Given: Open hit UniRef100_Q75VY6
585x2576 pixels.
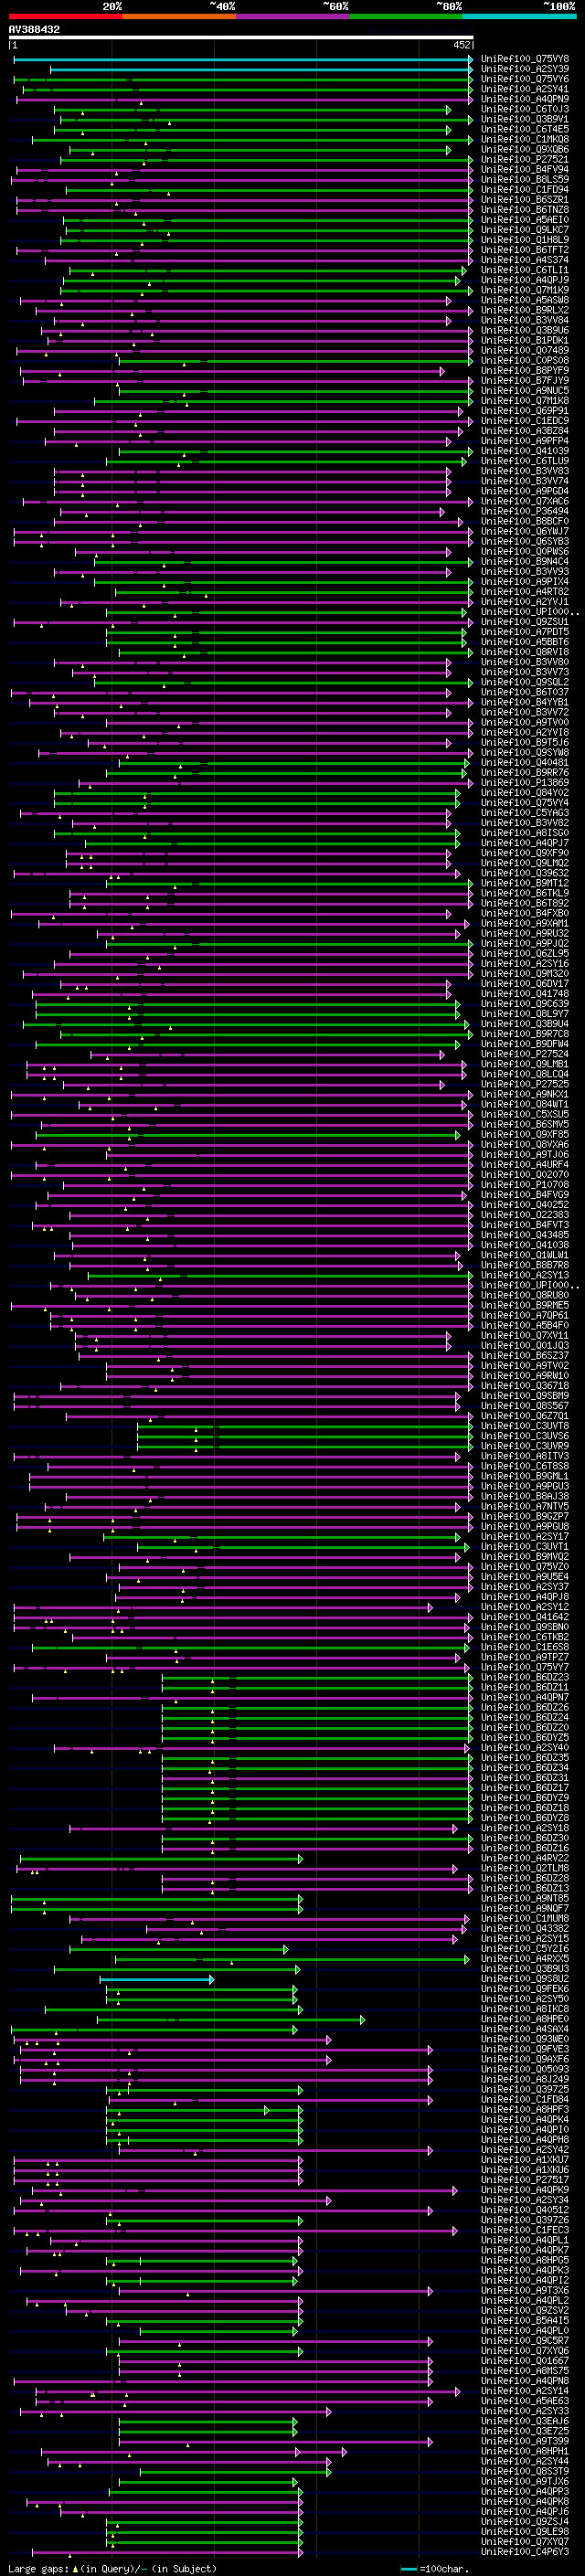Looking at the screenshot, I should 525,79.
